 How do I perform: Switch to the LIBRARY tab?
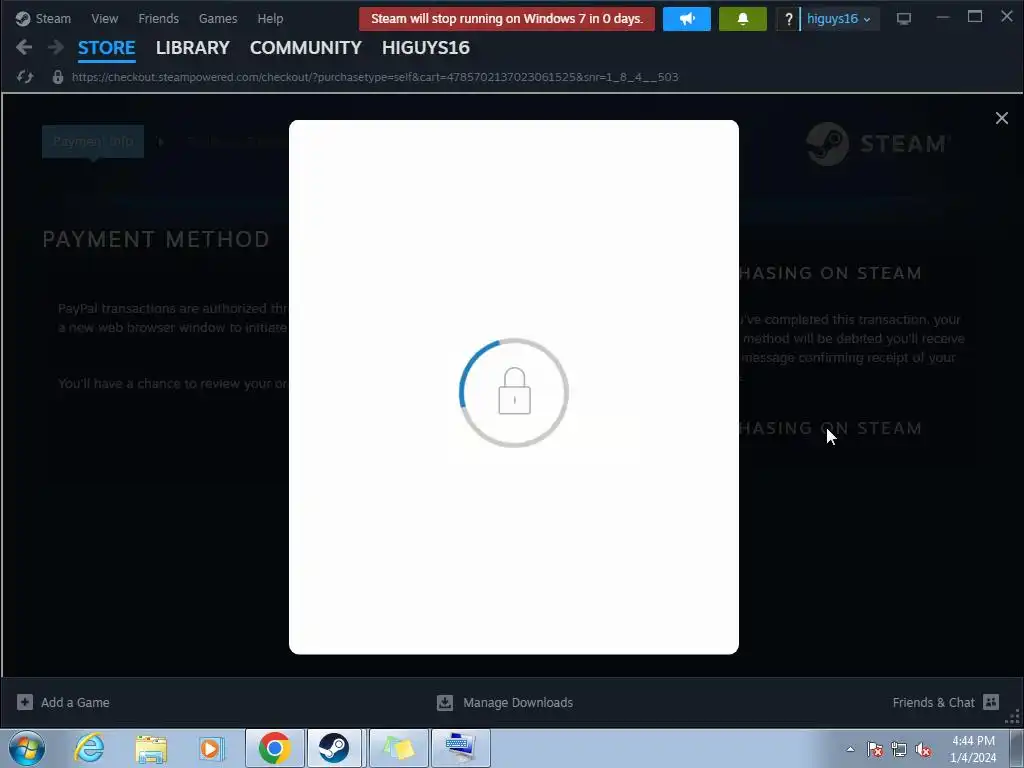(x=193, y=48)
